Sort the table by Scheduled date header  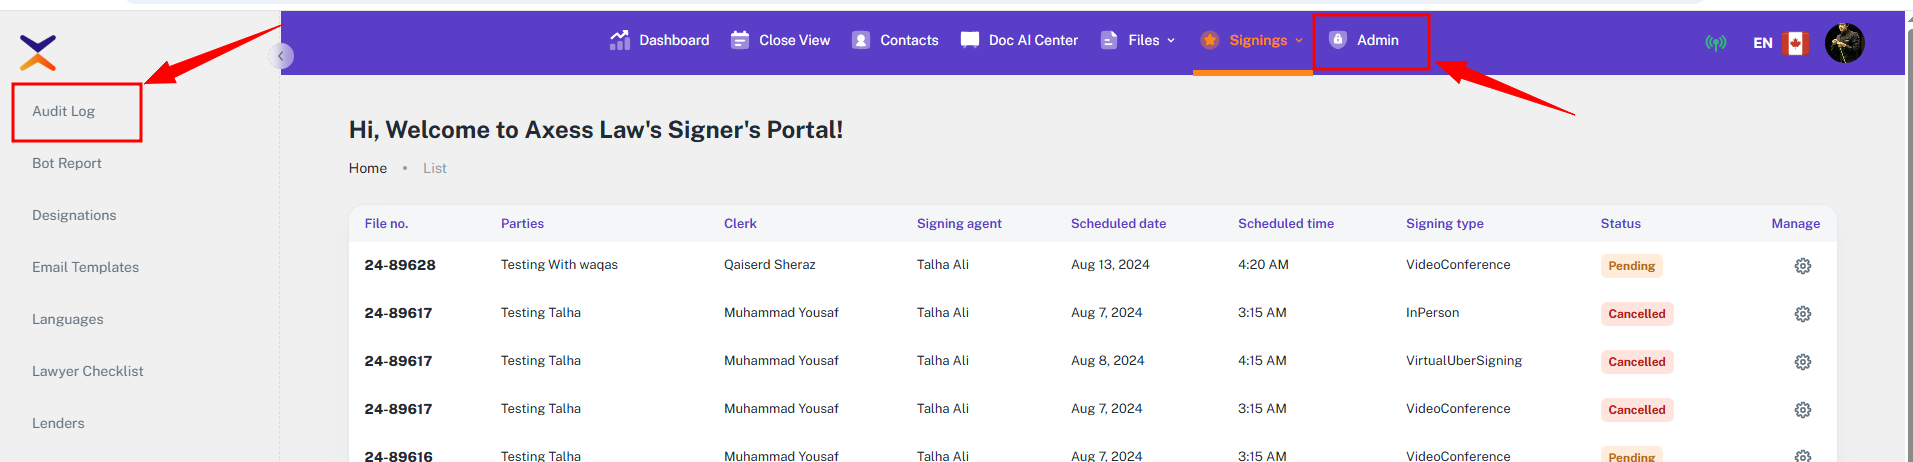pos(1118,224)
